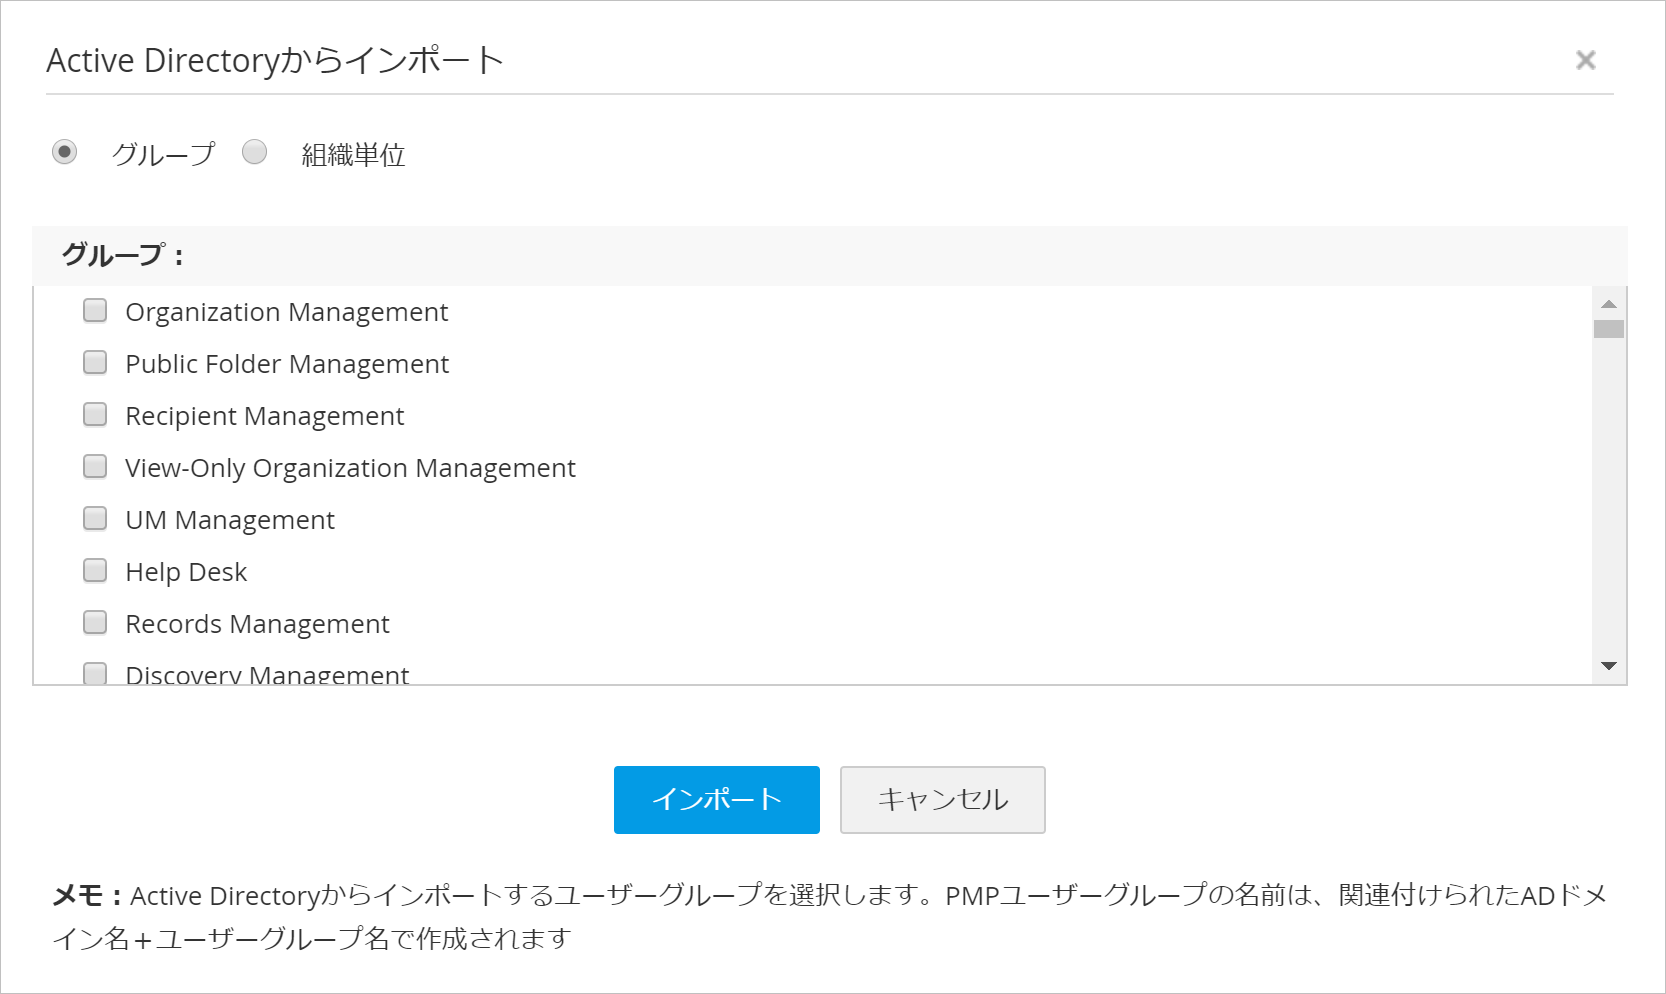Select the 組織単位 radio button
Image resolution: width=1666 pixels, height=994 pixels.
(x=255, y=152)
